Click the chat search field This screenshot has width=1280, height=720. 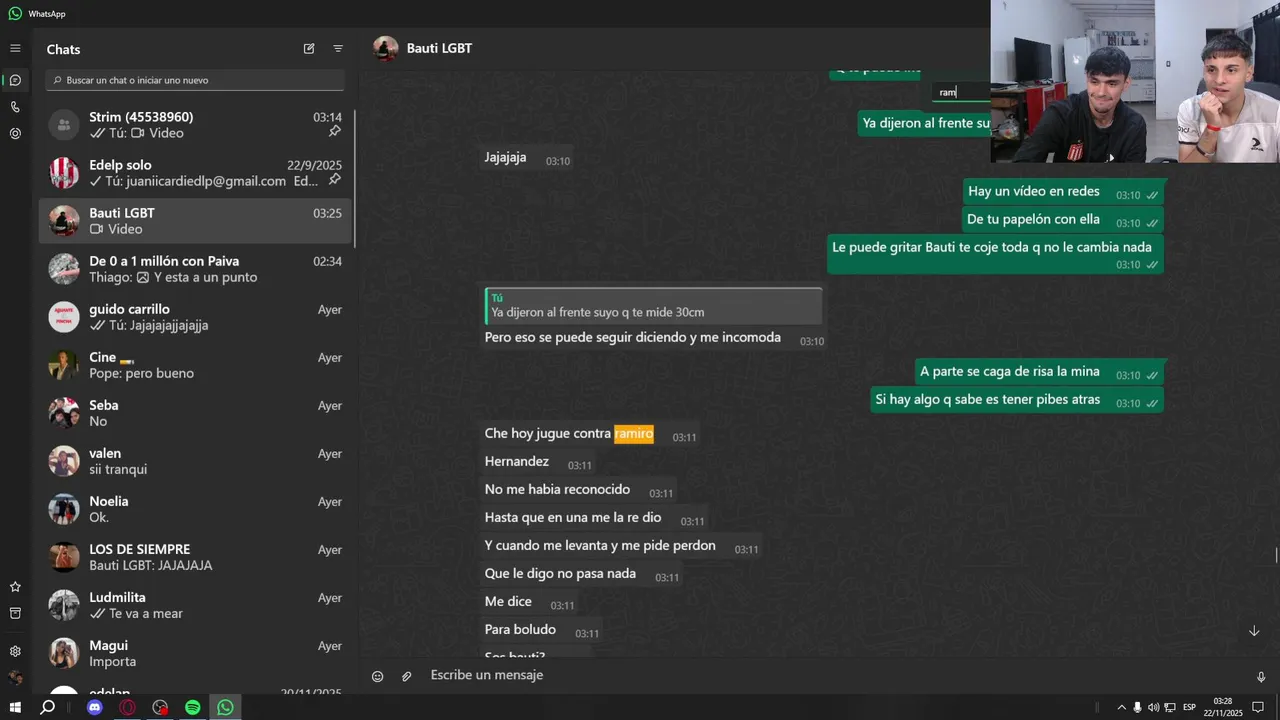196,80
